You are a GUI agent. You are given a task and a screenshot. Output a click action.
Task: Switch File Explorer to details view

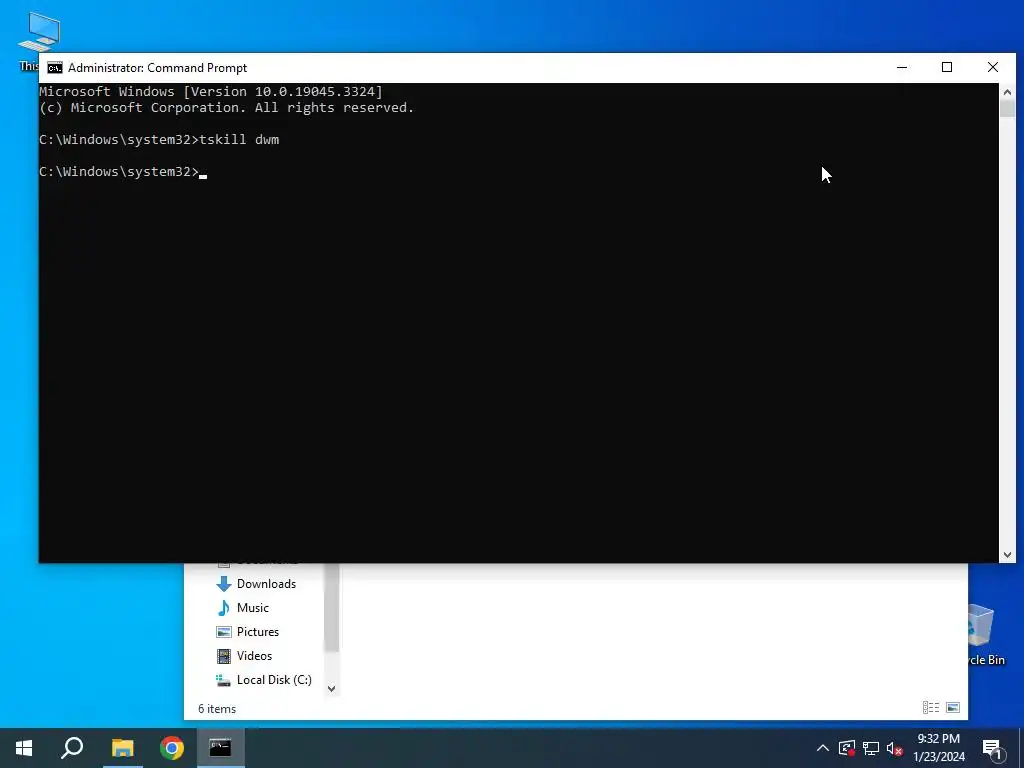(x=931, y=707)
